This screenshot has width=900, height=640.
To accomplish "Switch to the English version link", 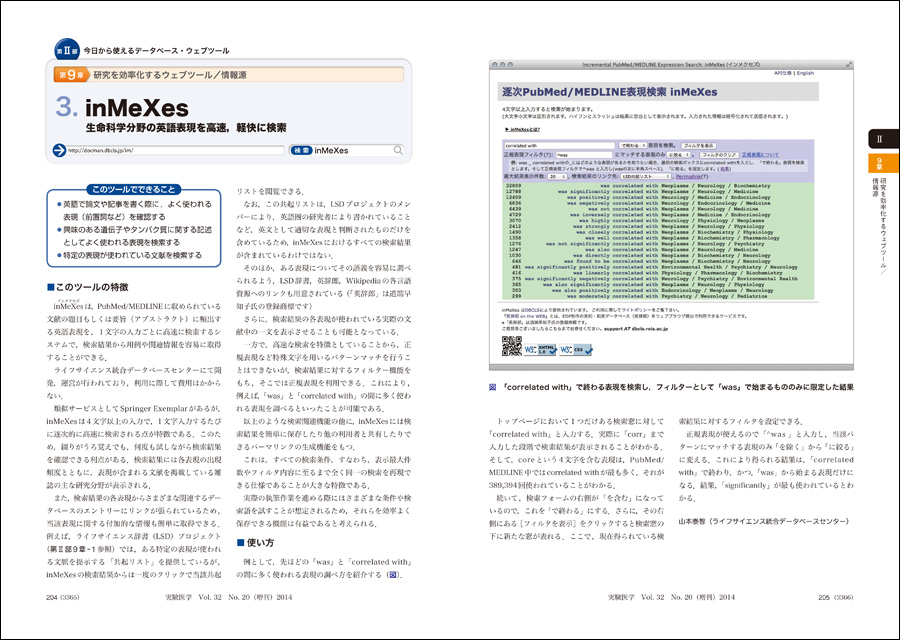I will [x=805, y=73].
